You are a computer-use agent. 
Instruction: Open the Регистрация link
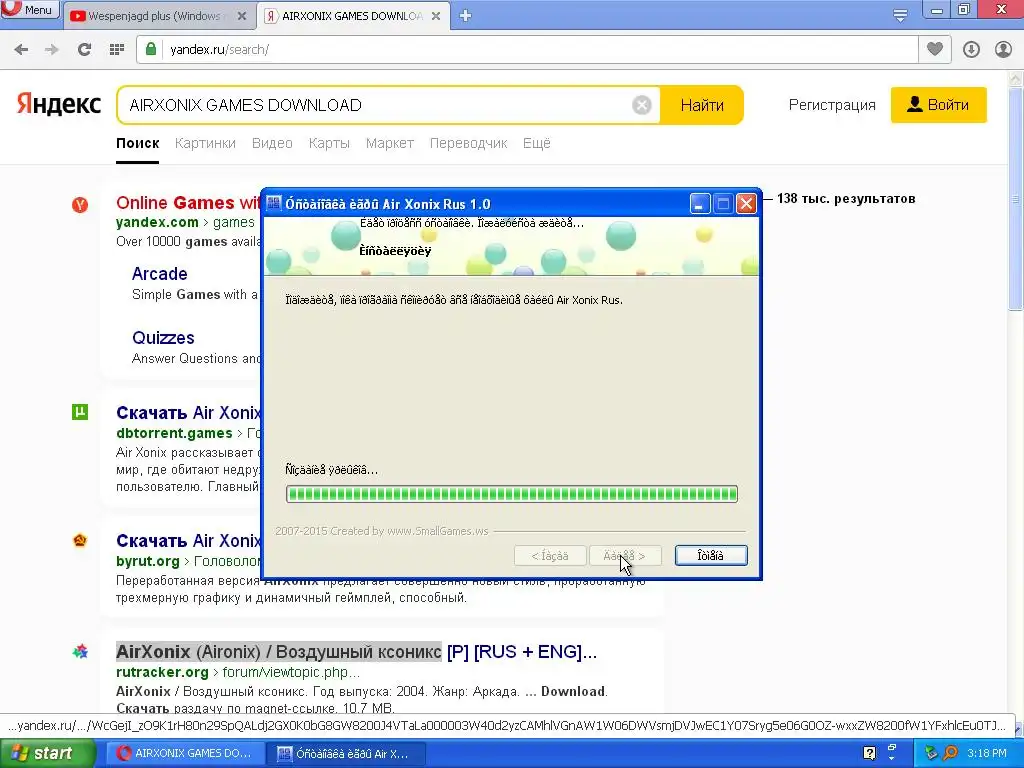click(832, 105)
